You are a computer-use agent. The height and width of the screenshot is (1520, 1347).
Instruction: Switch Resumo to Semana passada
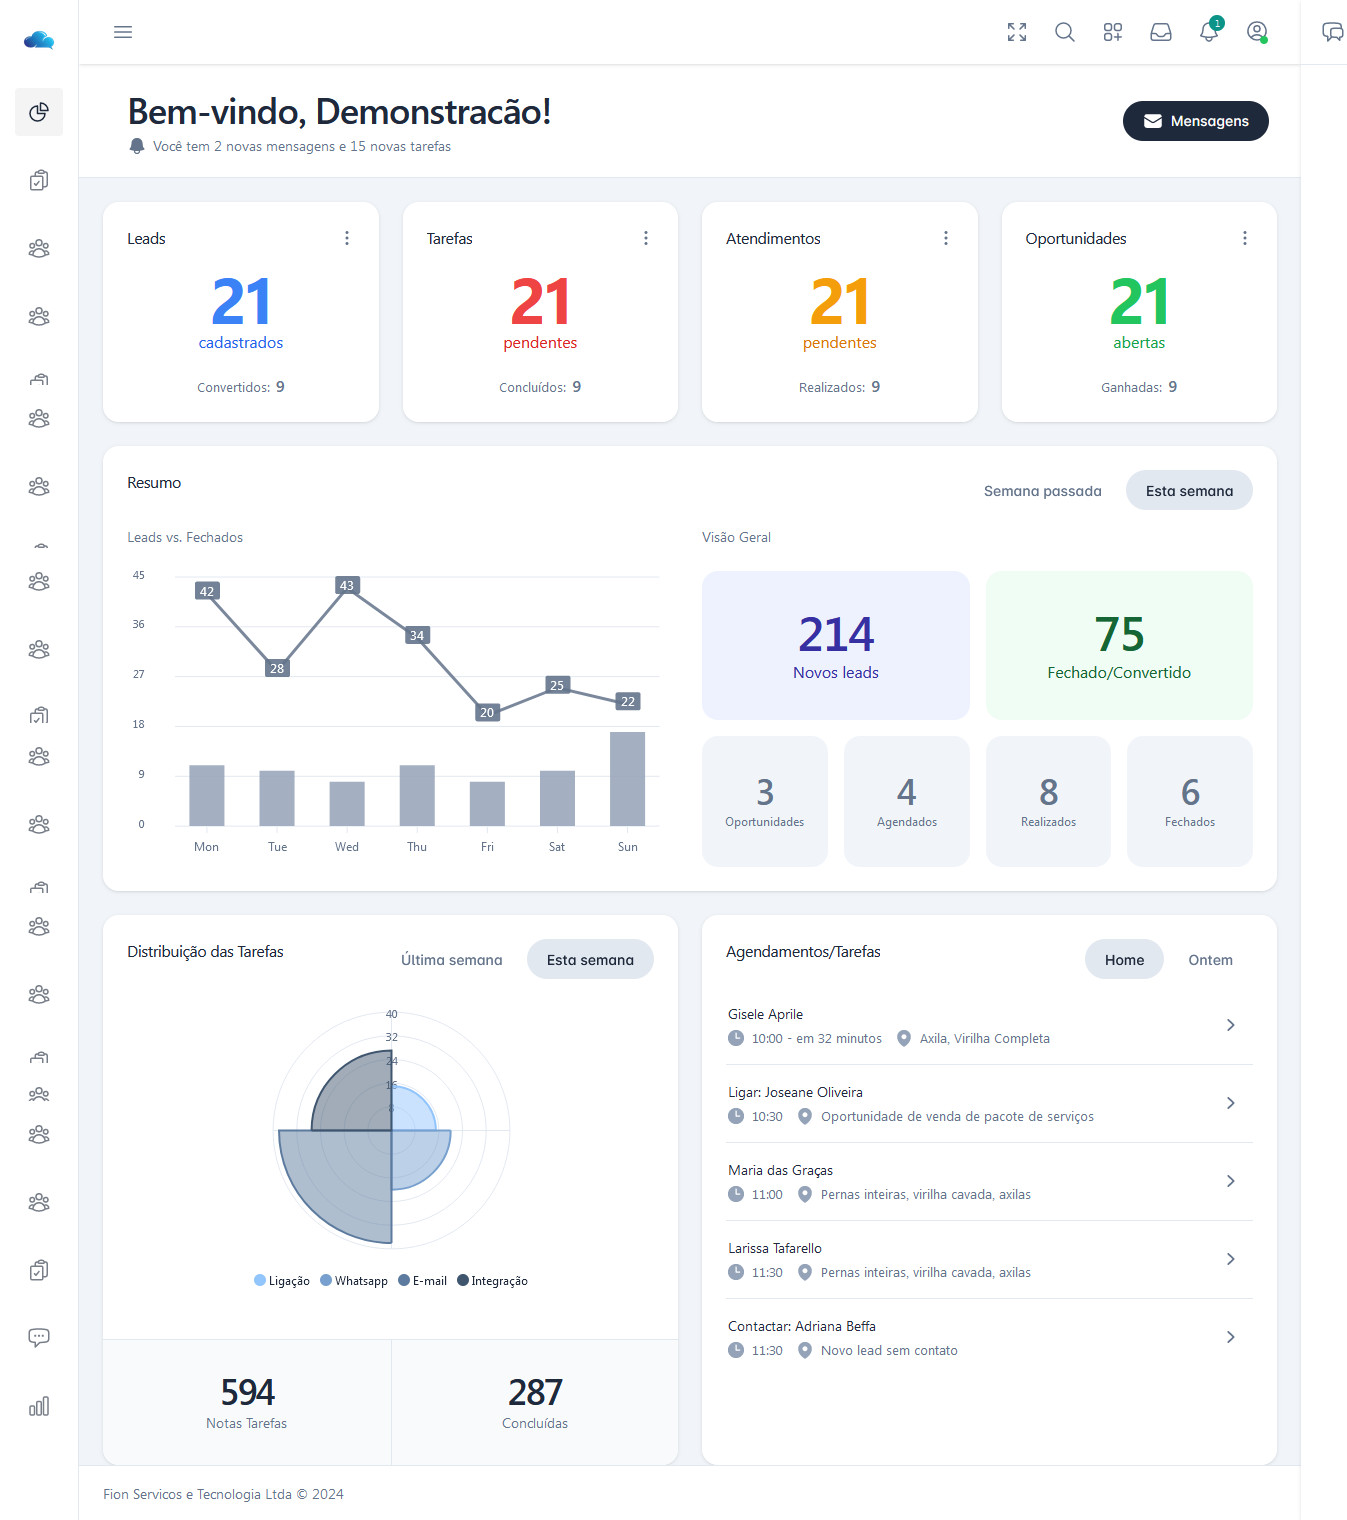1042,491
